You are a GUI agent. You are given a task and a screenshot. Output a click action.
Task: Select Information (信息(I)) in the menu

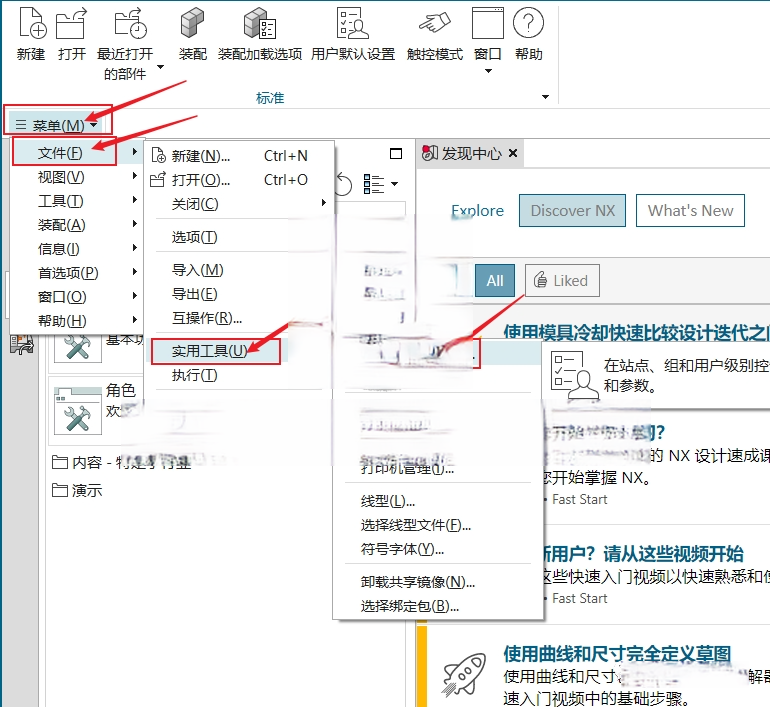click(x=76, y=249)
